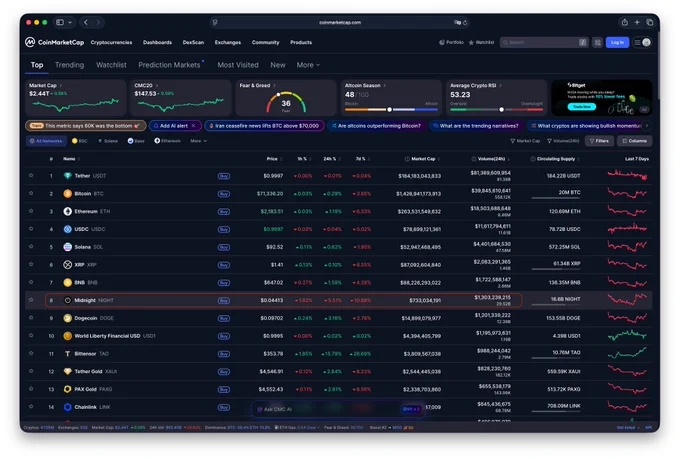Toggle the BSC network filter
Screen dimensions: 680x459
click(x=80, y=141)
